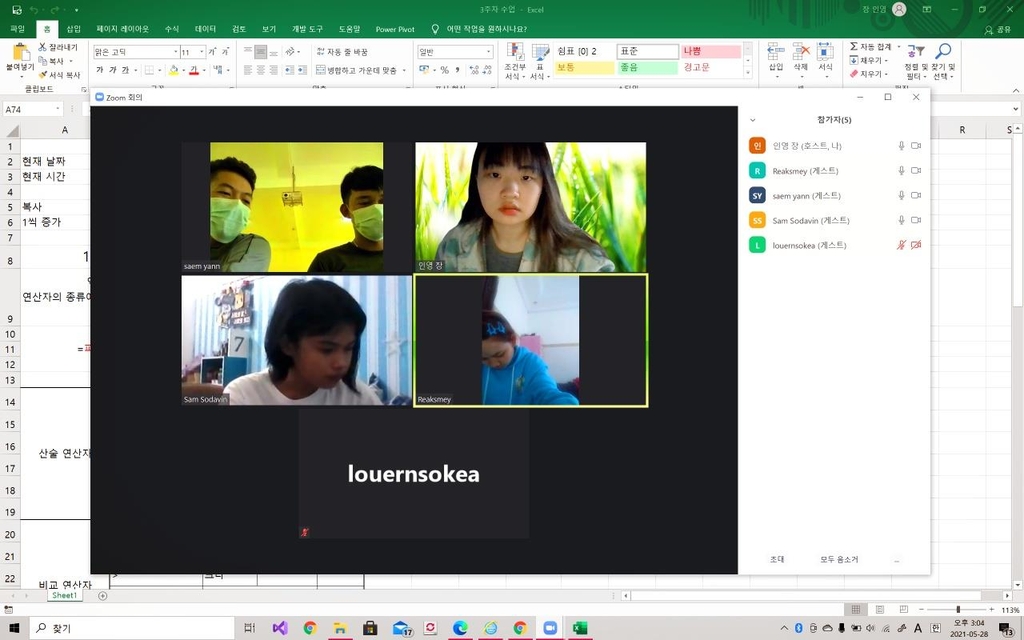Screen dimensions: 1024x640
Task: Mute Sam Sodavin's microphone in participants list
Action: [901, 220]
